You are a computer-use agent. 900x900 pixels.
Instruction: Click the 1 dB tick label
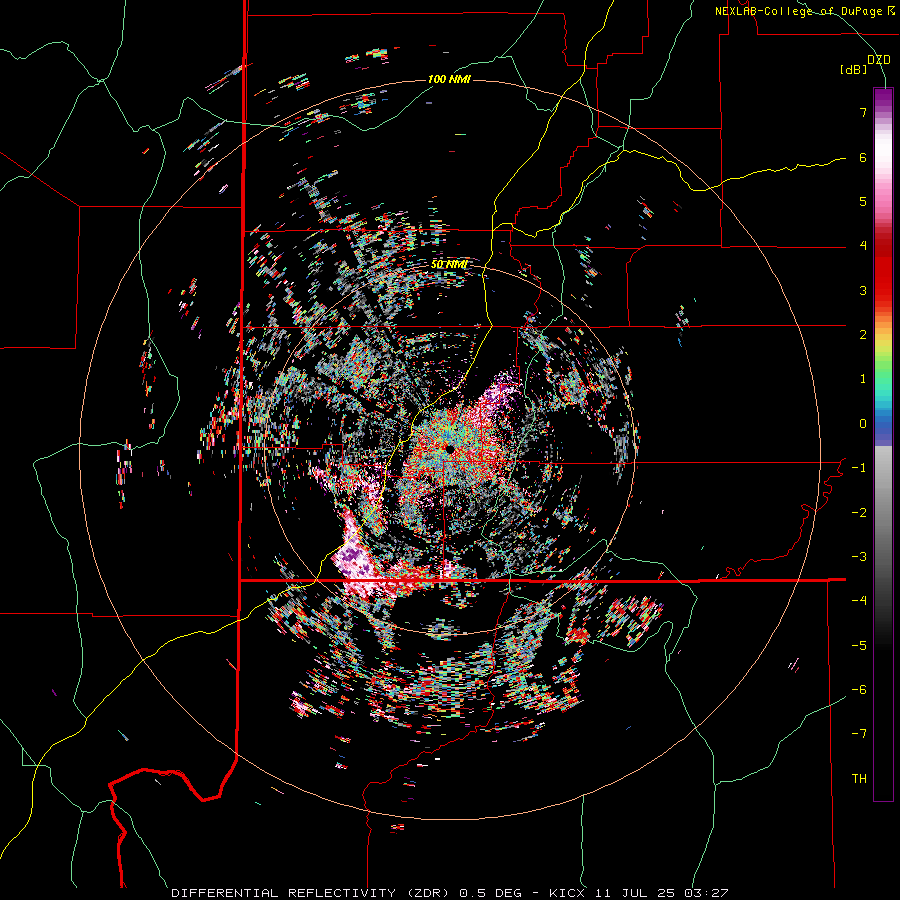click(x=863, y=379)
